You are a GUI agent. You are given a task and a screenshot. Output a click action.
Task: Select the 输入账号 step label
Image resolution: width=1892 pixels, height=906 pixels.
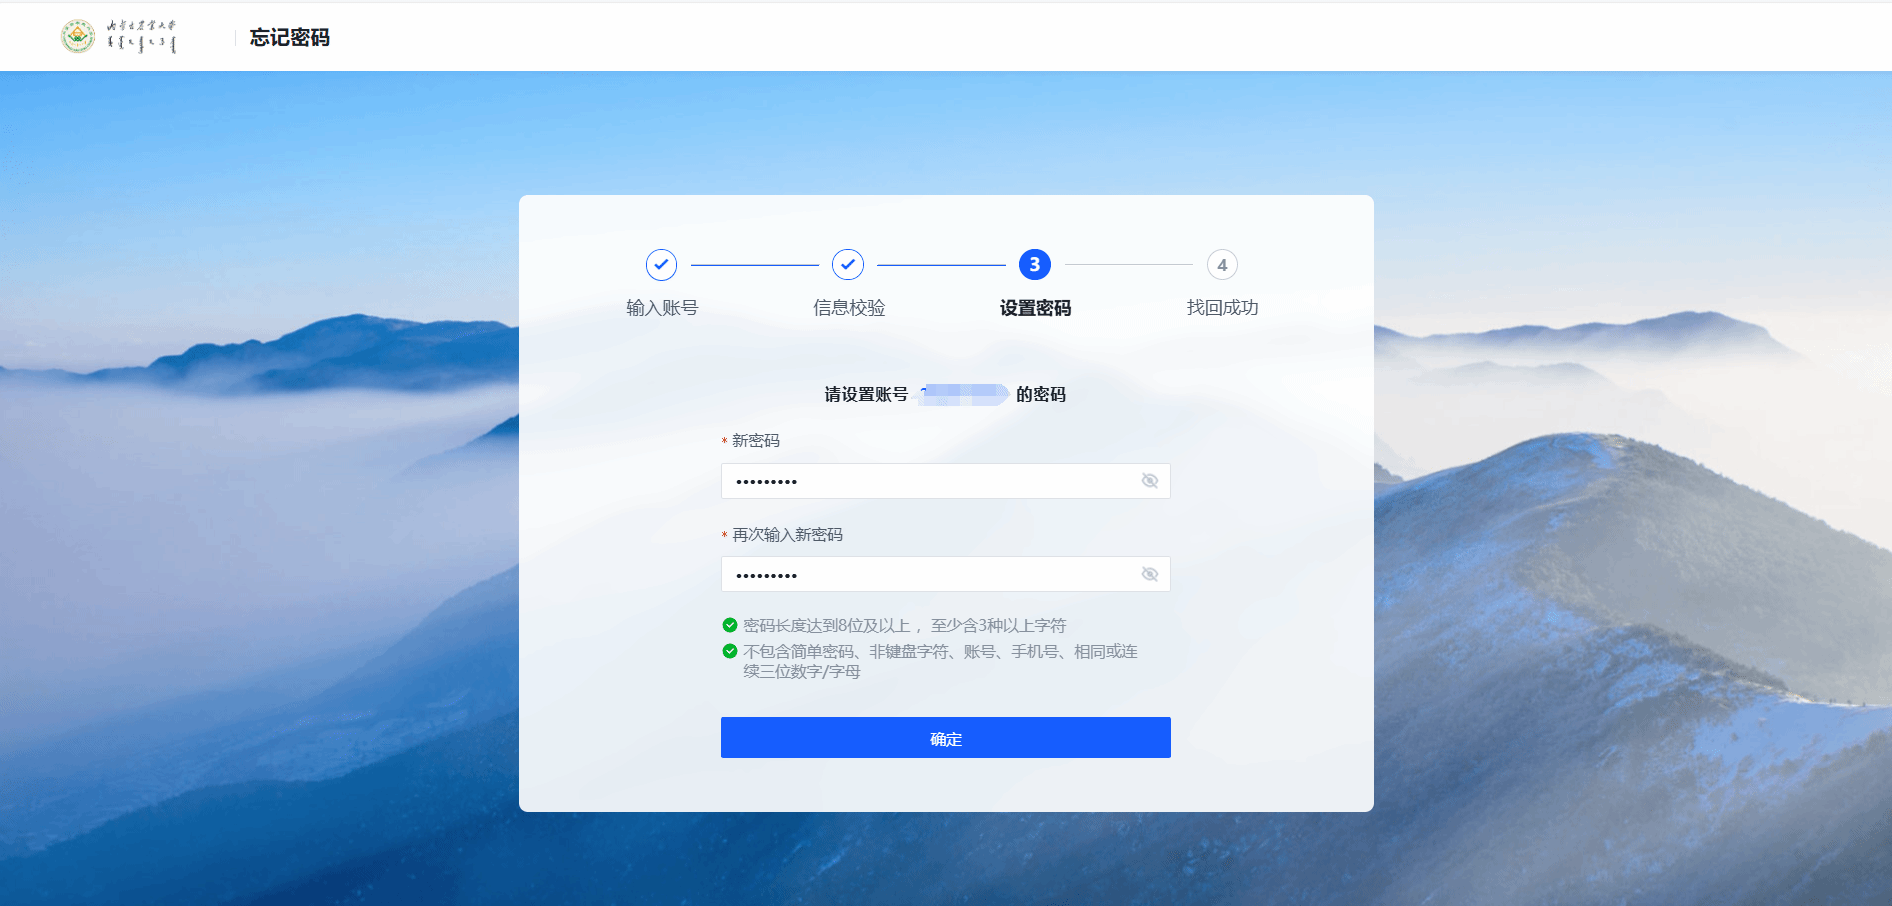tap(661, 308)
